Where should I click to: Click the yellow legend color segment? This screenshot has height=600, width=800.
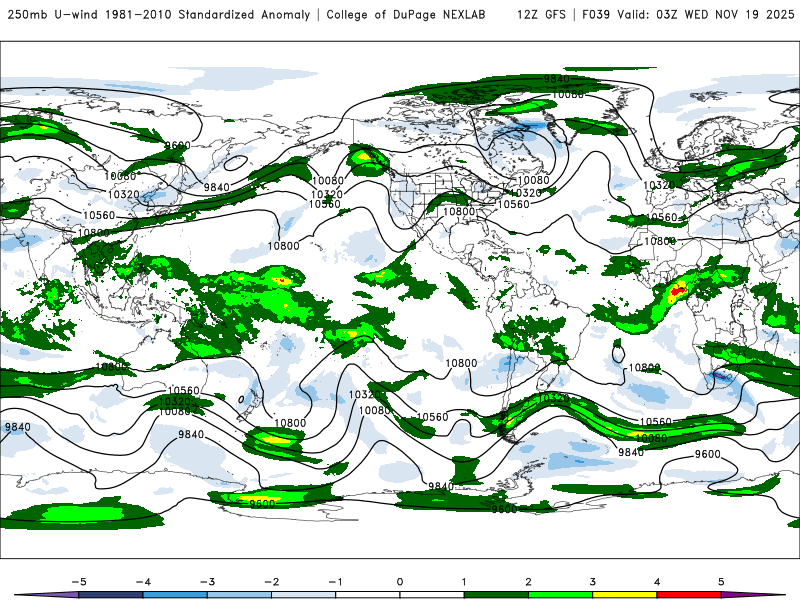click(x=625, y=595)
